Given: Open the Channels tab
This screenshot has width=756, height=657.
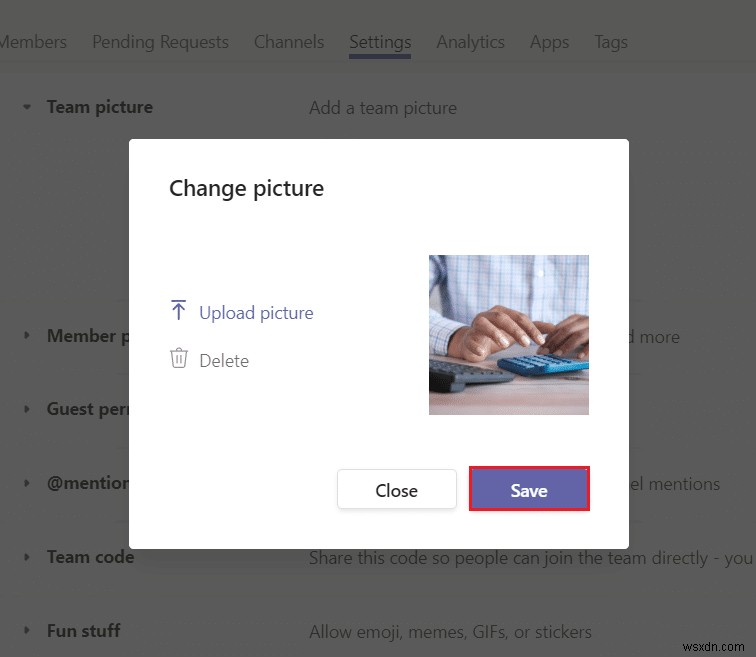Looking at the screenshot, I should (289, 42).
